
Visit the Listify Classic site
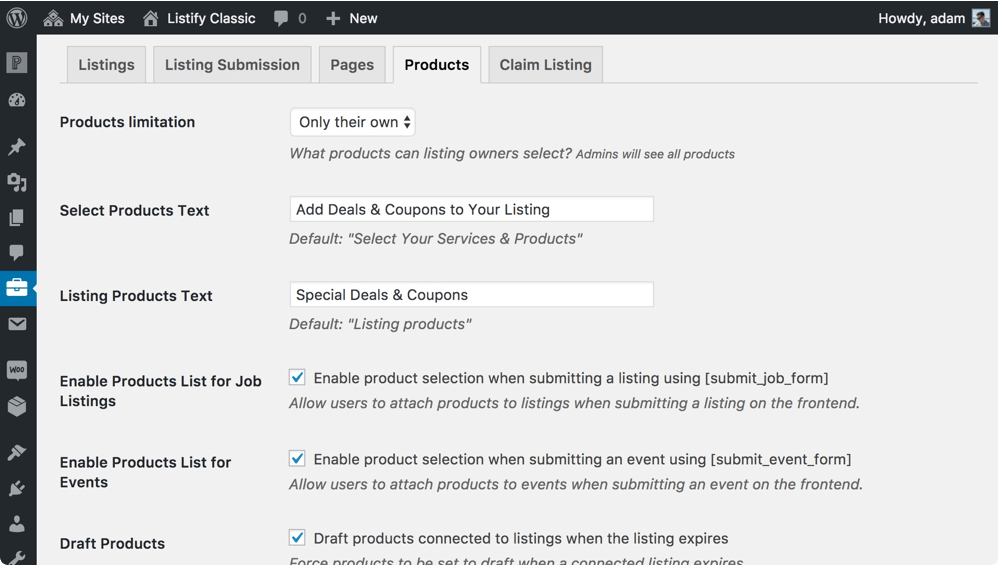199,18
